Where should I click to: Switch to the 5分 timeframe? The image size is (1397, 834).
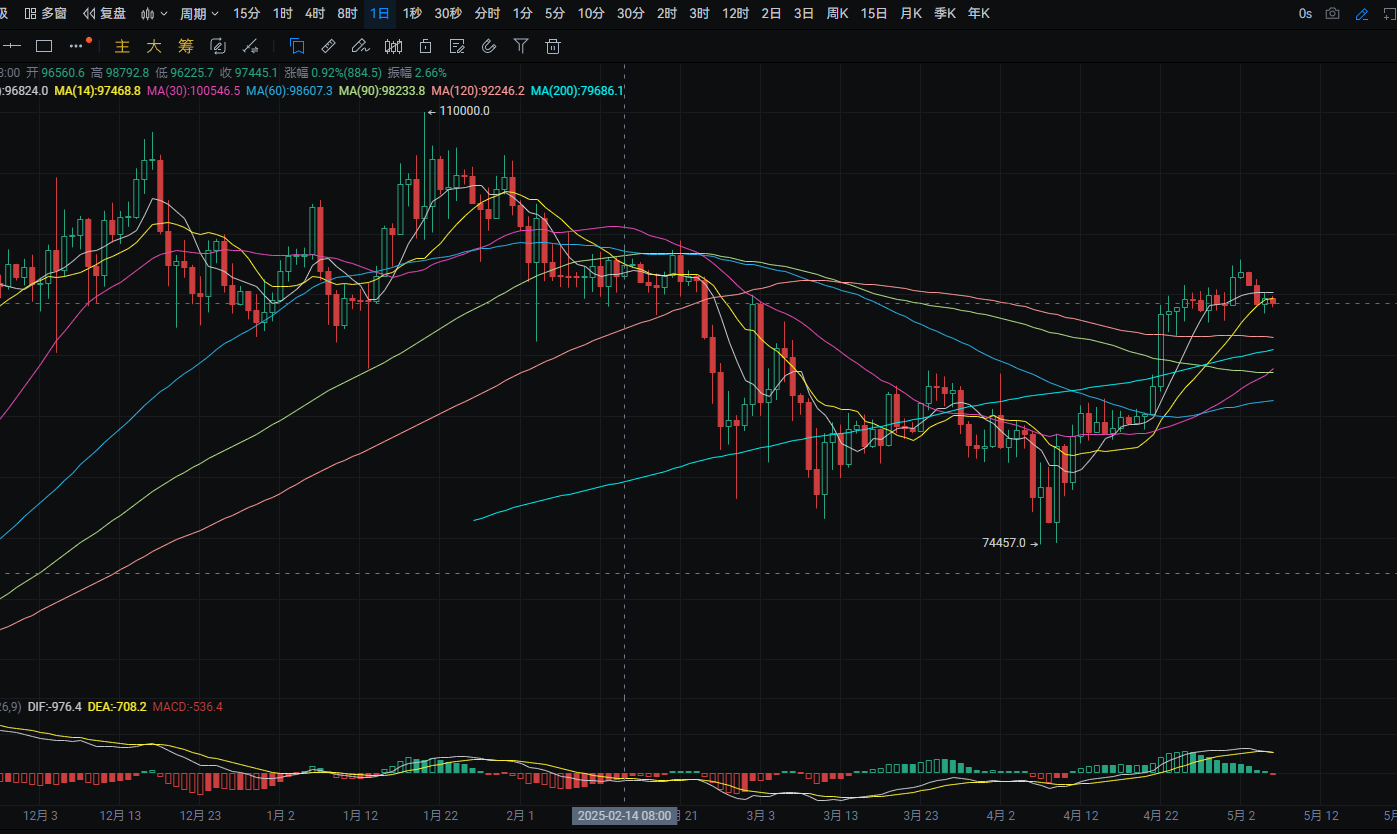point(554,13)
